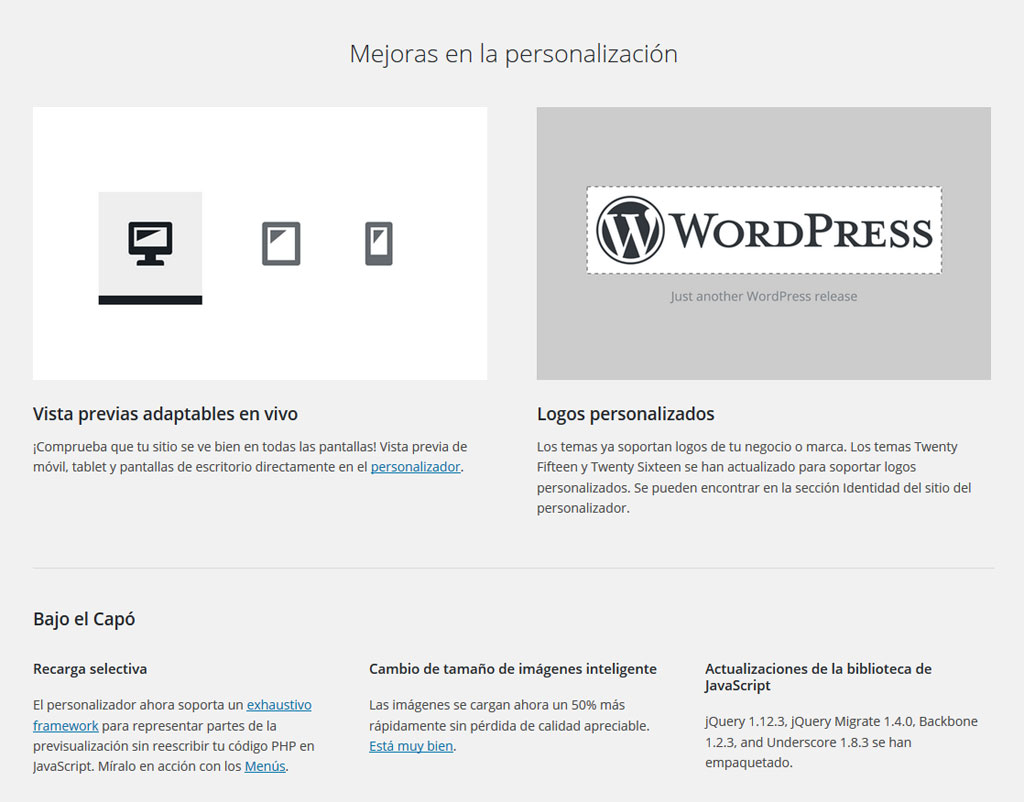Viewport: 1024px width, 802px height.
Task: Open the personalizador link
Action: [x=415, y=467]
